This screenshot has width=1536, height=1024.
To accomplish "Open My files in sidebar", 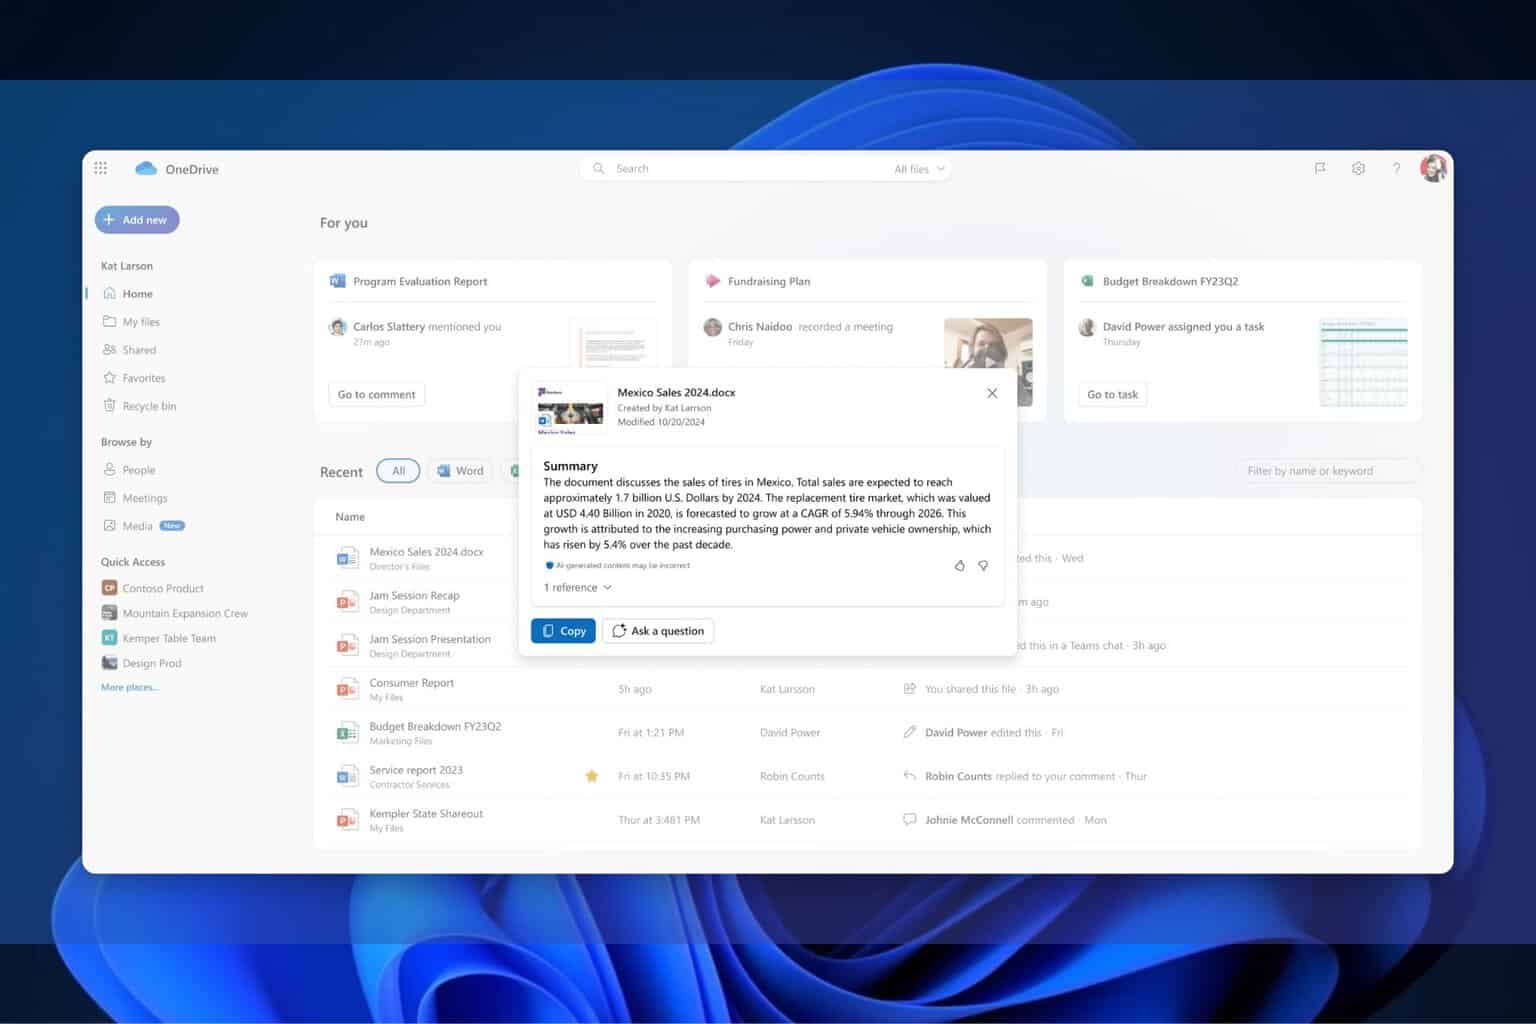I will 141,322.
